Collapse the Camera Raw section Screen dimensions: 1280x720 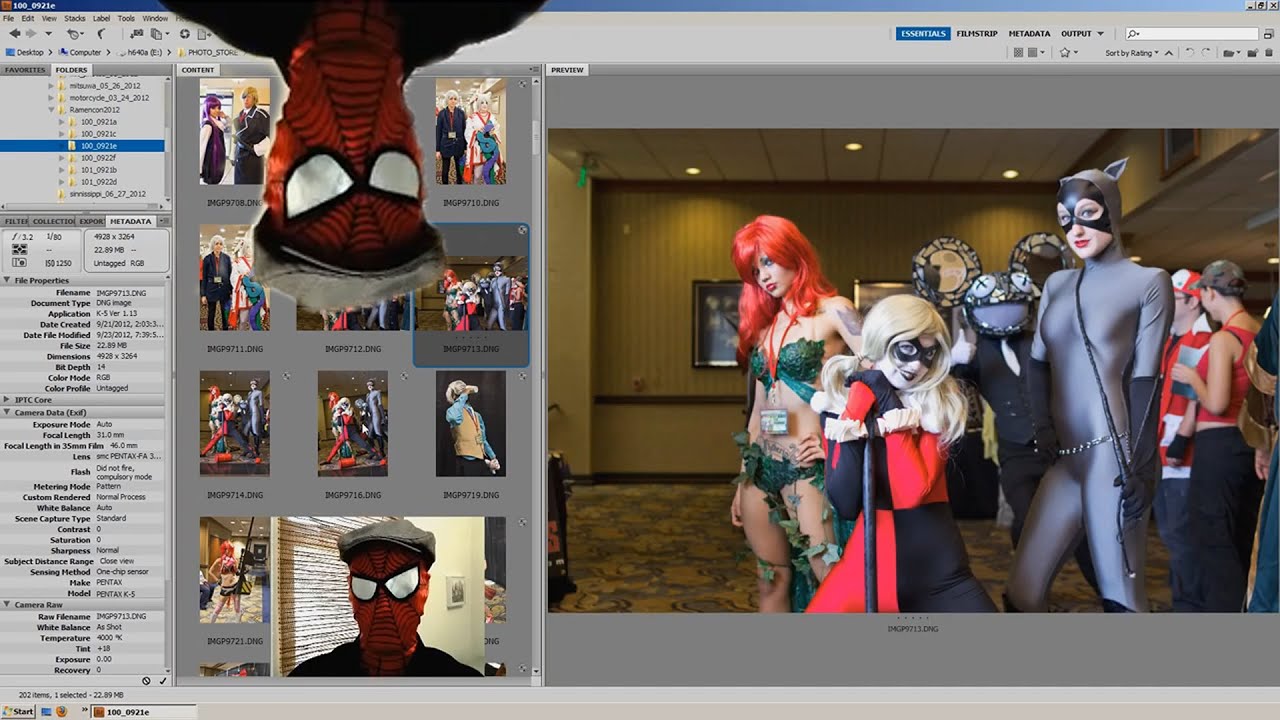pyautogui.click(x=7, y=605)
